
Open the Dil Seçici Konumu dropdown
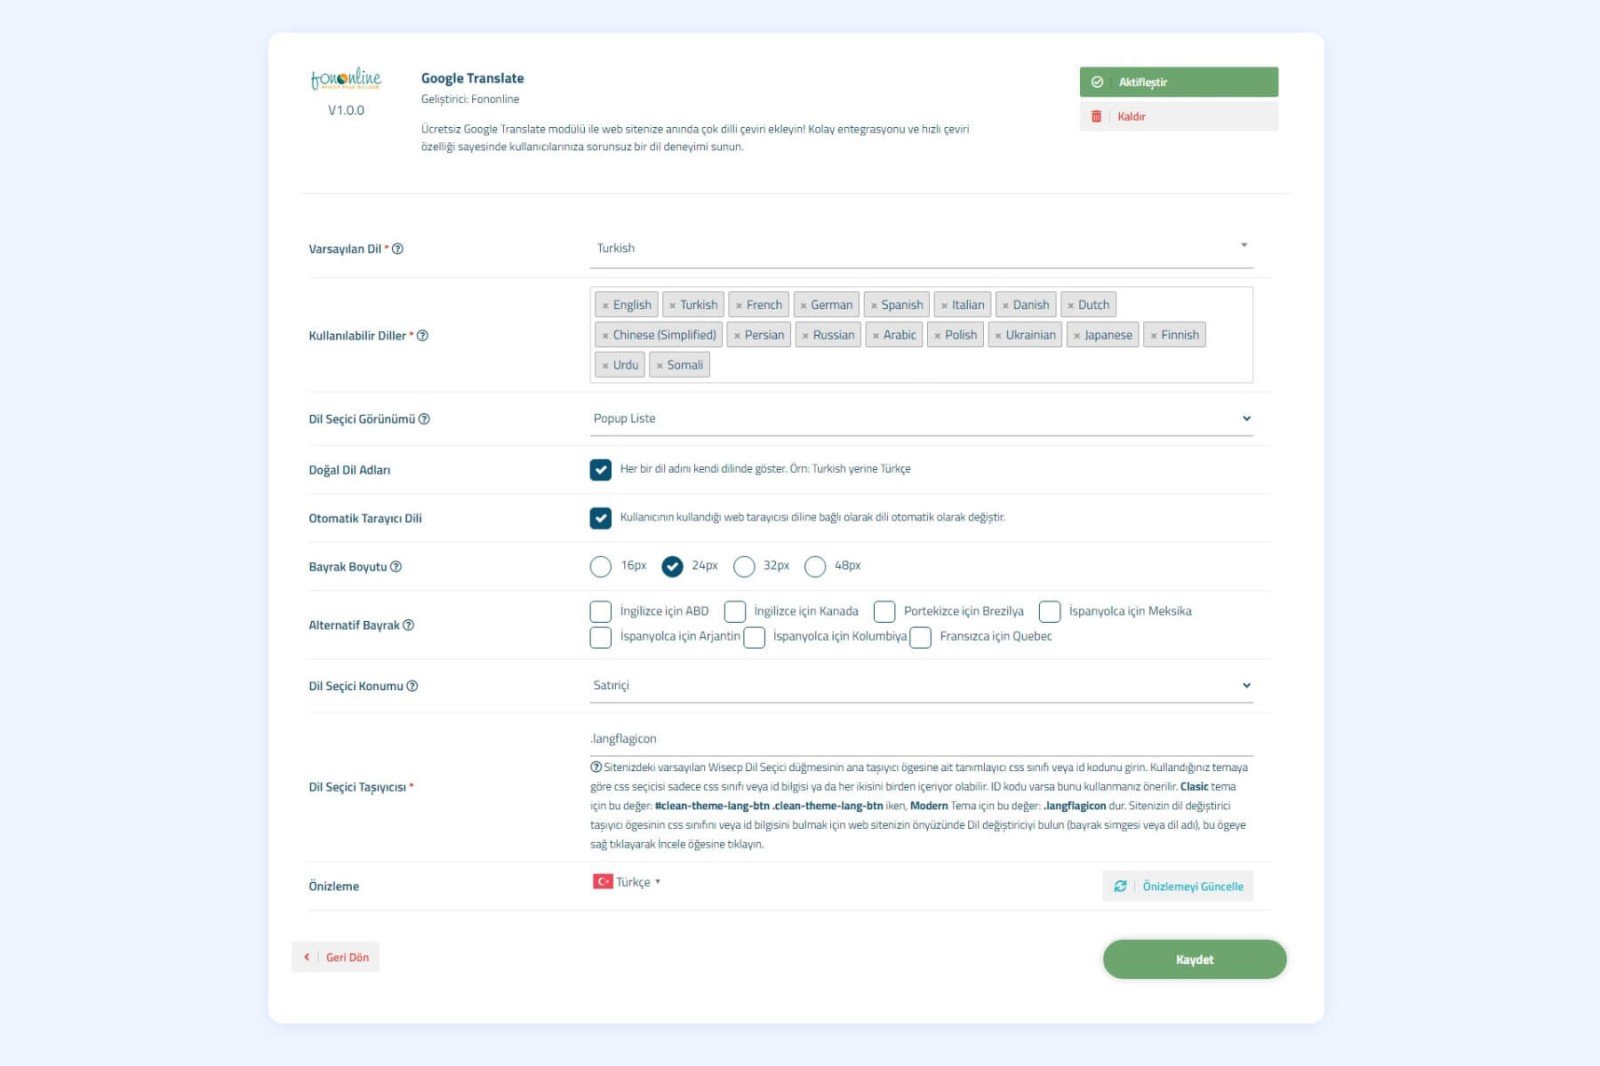tap(921, 686)
